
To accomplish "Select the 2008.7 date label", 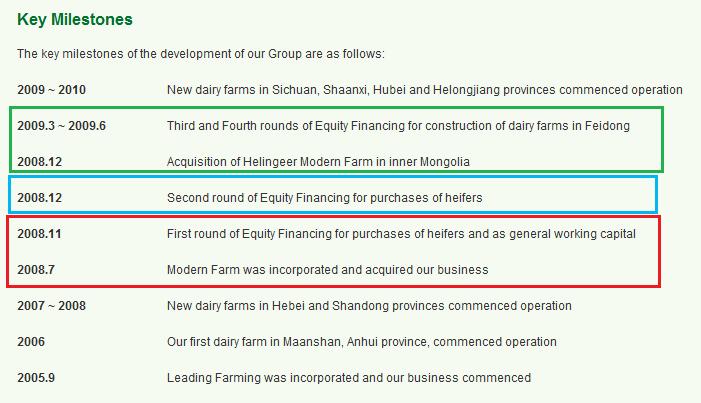I will [x=38, y=270].
